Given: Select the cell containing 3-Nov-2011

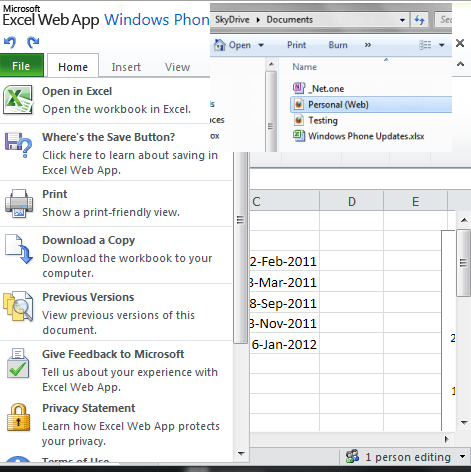Looking at the screenshot, I should tap(284, 323).
